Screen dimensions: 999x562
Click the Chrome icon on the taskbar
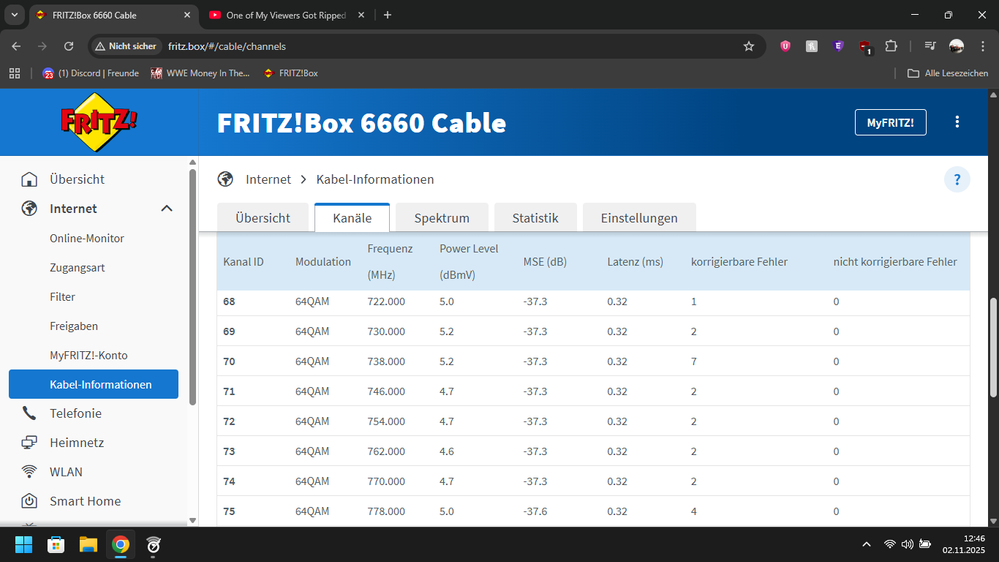[x=120, y=545]
